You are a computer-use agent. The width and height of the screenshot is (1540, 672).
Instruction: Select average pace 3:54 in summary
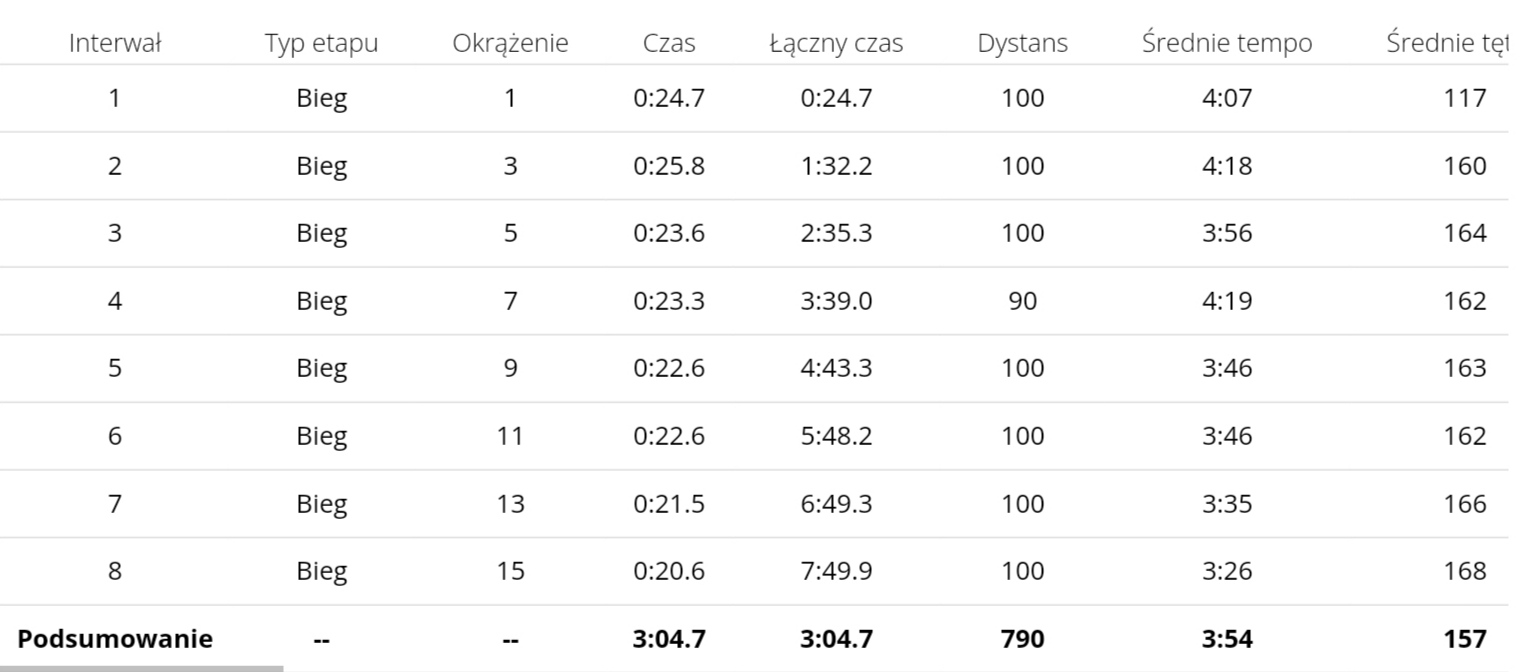tap(1227, 639)
